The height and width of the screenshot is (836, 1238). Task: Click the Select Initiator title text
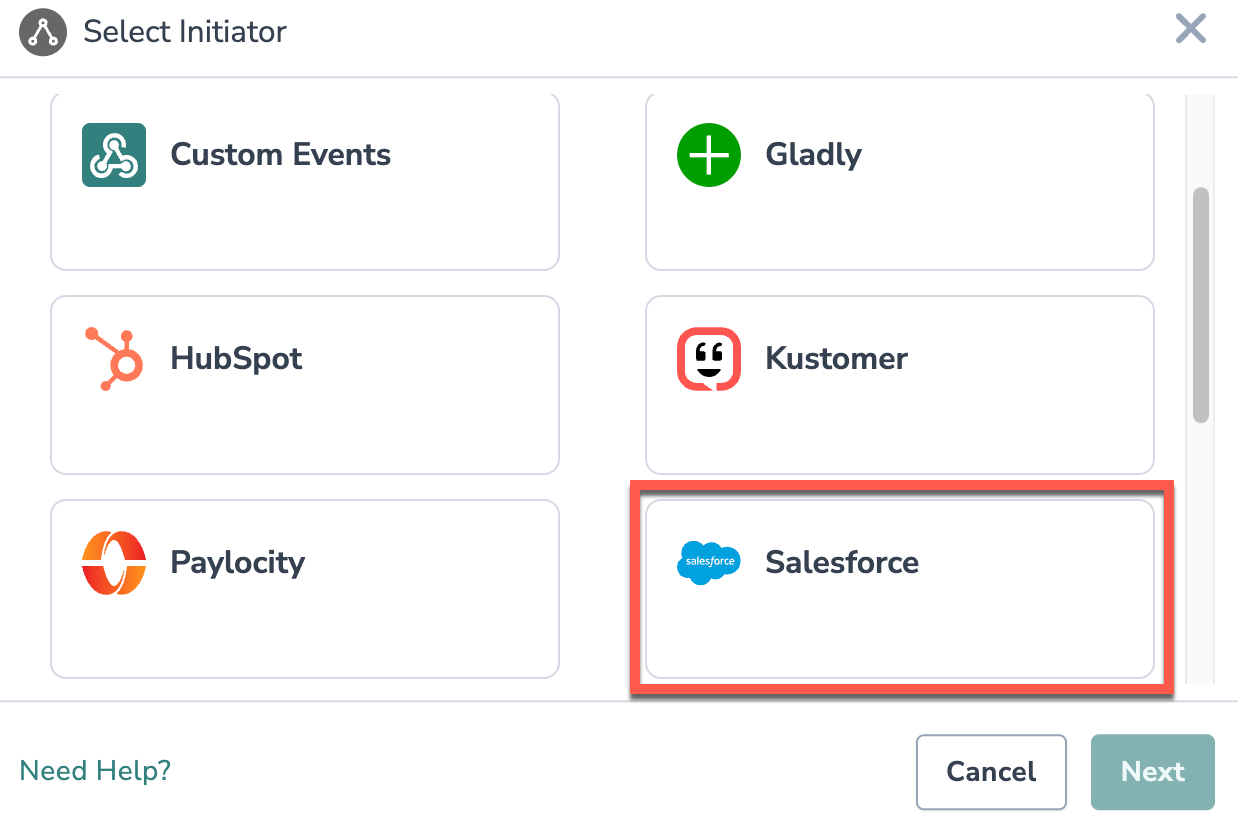click(x=185, y=32)
